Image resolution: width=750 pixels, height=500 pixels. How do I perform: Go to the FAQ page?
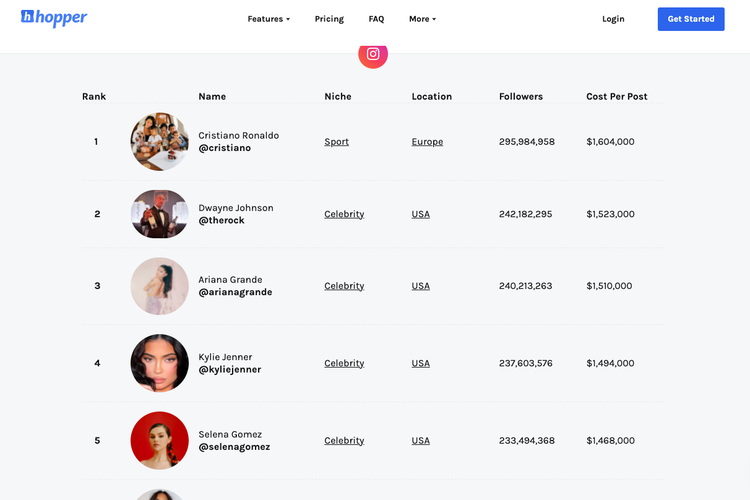click(x=376, y=19)
